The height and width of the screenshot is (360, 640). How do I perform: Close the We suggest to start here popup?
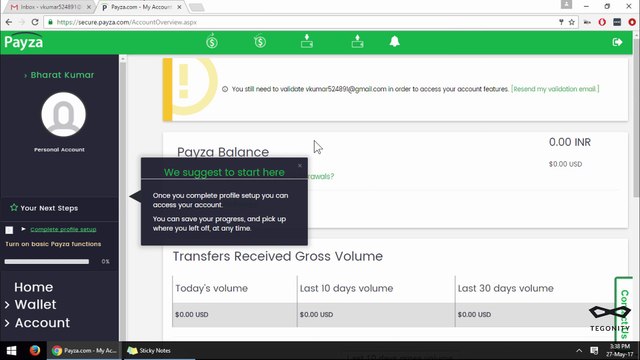click(300, 165)
